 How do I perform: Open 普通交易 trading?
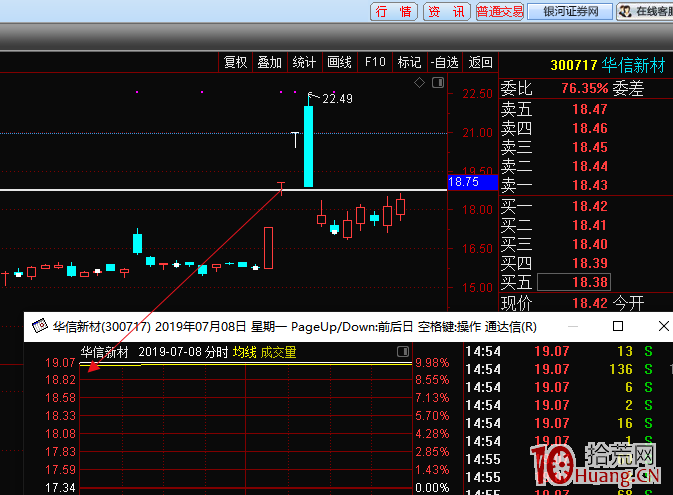500,12
